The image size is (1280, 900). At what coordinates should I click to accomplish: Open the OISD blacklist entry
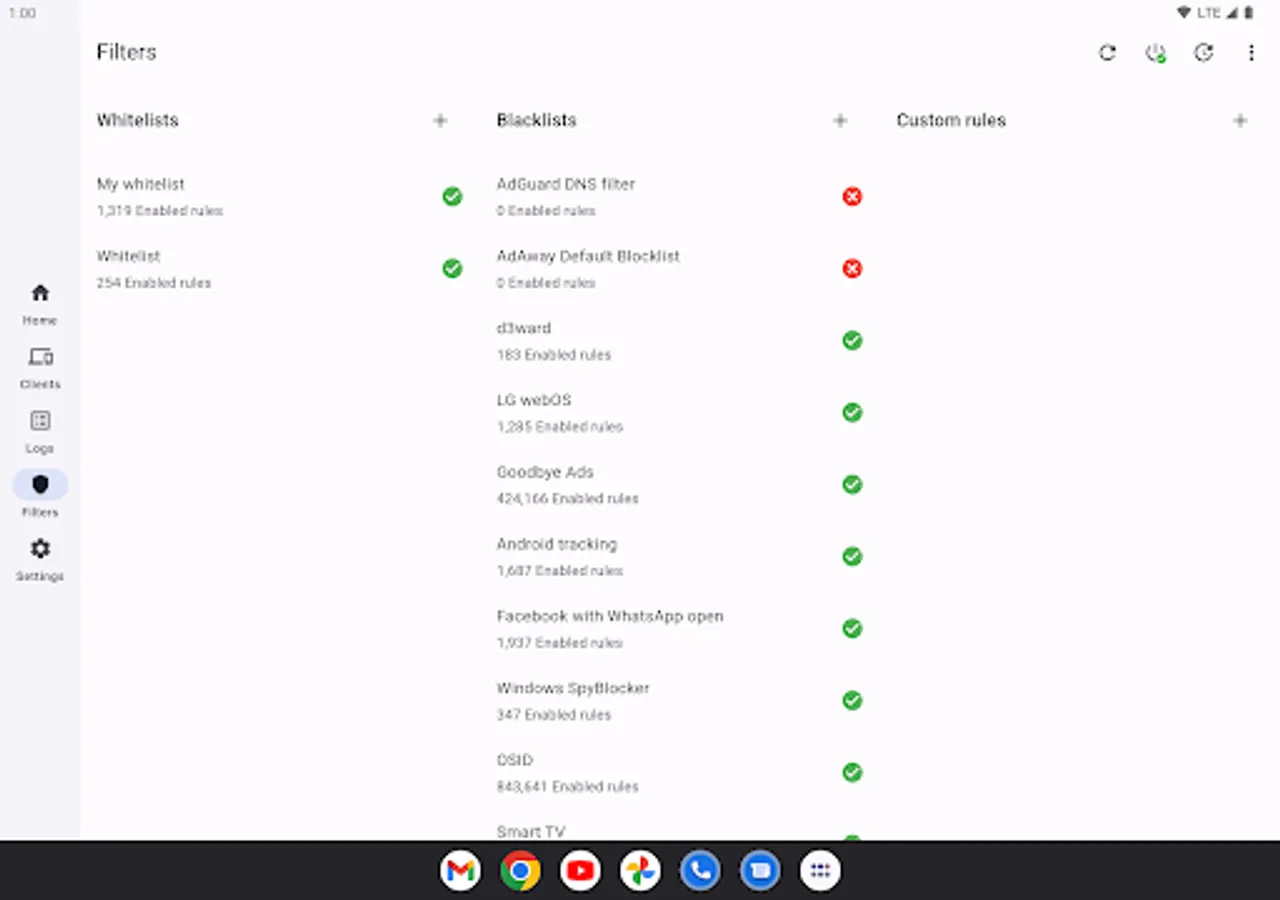680,773
